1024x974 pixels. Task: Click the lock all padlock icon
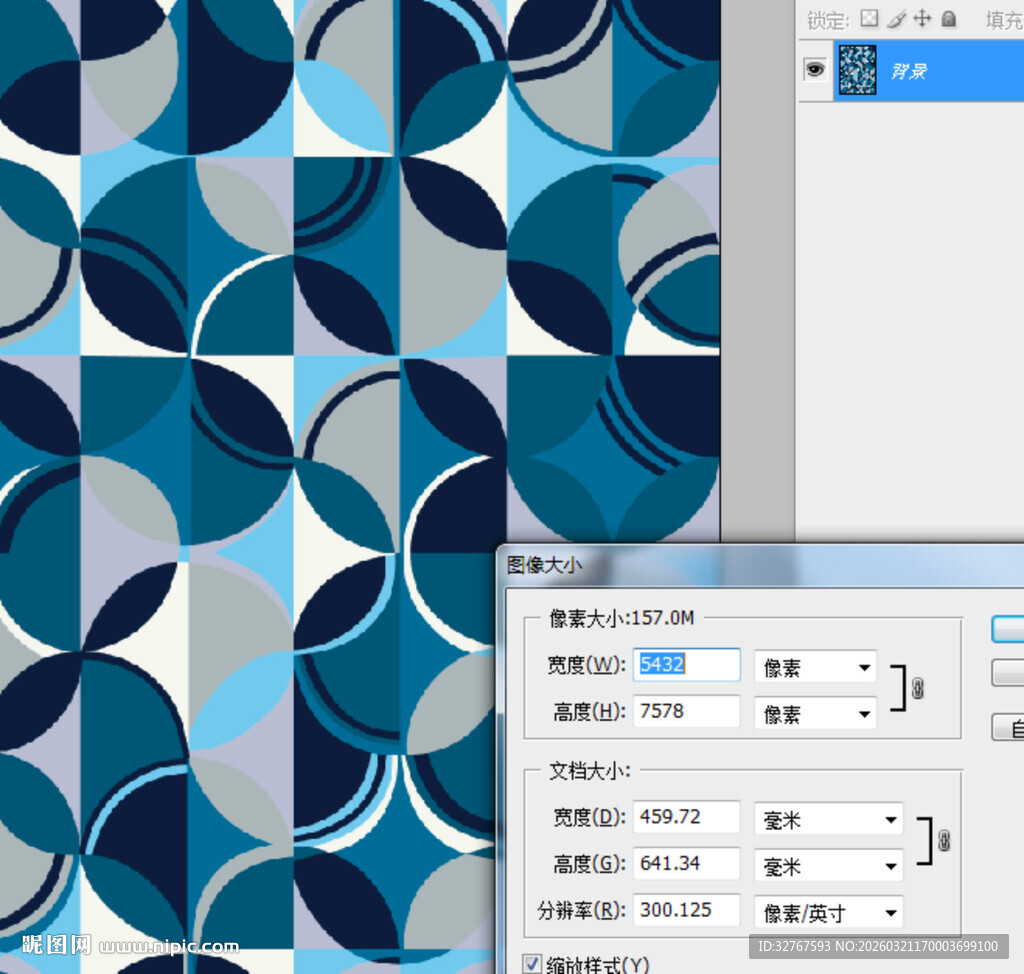click(x=948, y=19)
